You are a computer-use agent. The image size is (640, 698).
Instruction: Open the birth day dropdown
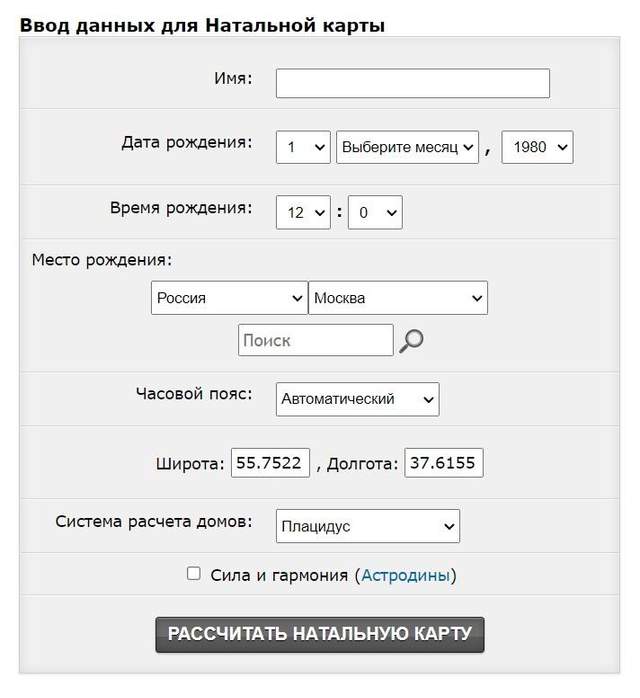303,147
